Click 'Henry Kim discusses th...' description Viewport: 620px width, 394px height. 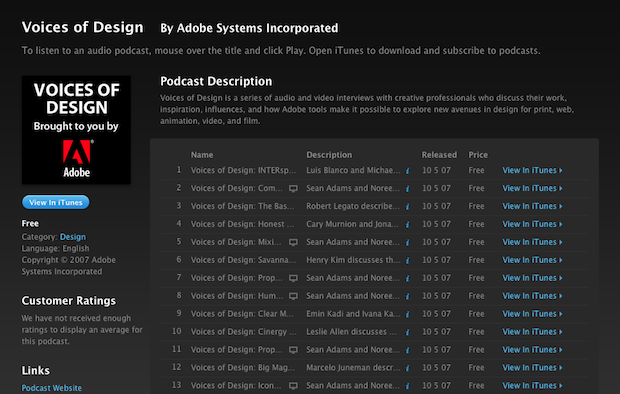pyautogui.click(x=353, y=260)
